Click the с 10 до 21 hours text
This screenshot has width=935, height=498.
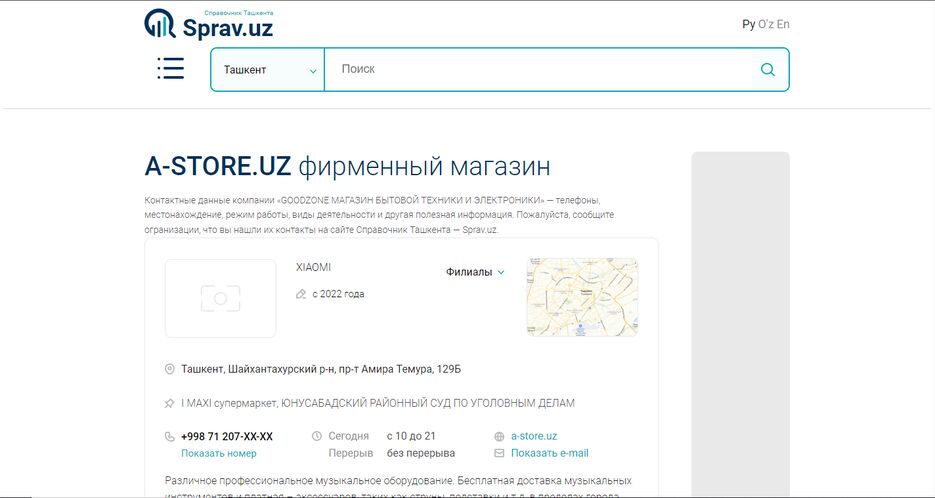(411, 436)
